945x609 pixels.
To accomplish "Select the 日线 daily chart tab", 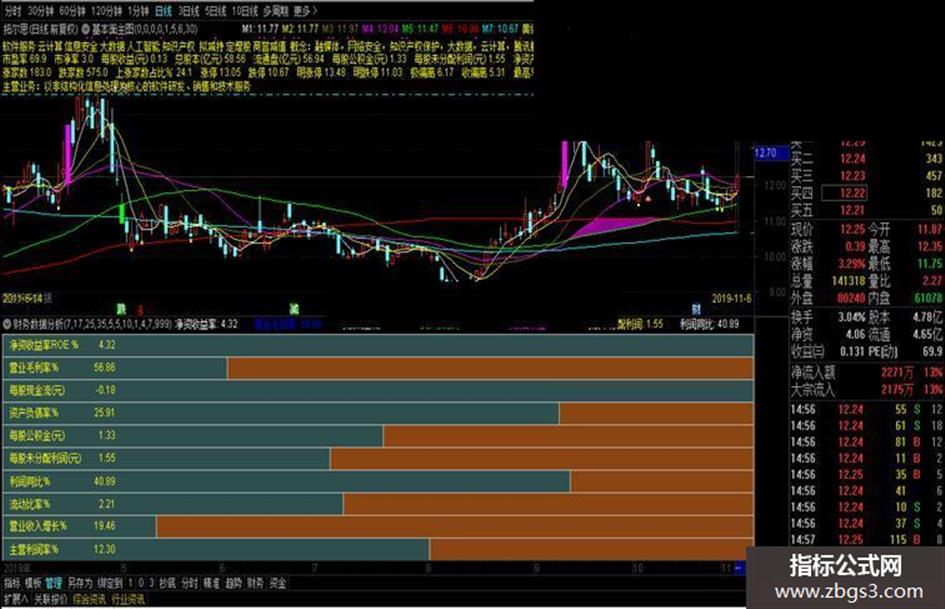I will (x=163, y=11).
